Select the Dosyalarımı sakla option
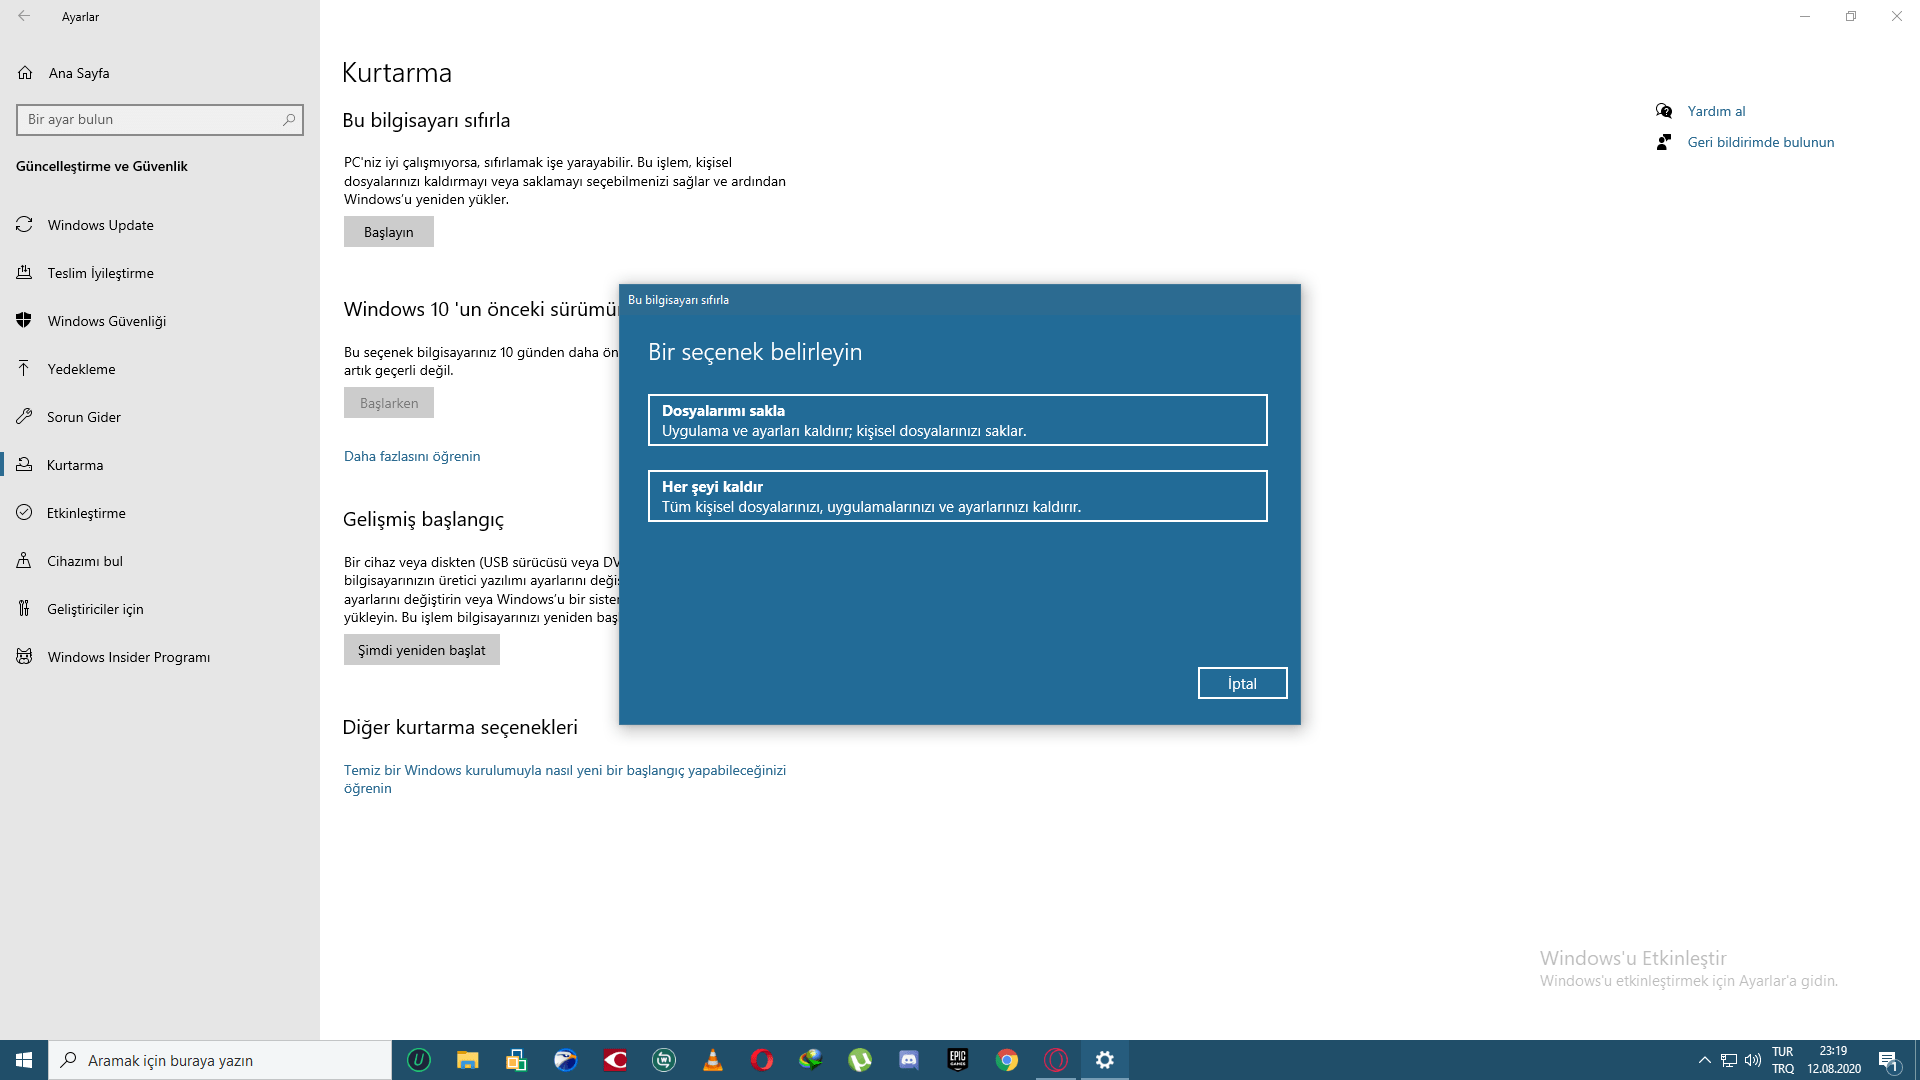The height and width of the screenshot is (1080, 1920). tap(957, 420)
